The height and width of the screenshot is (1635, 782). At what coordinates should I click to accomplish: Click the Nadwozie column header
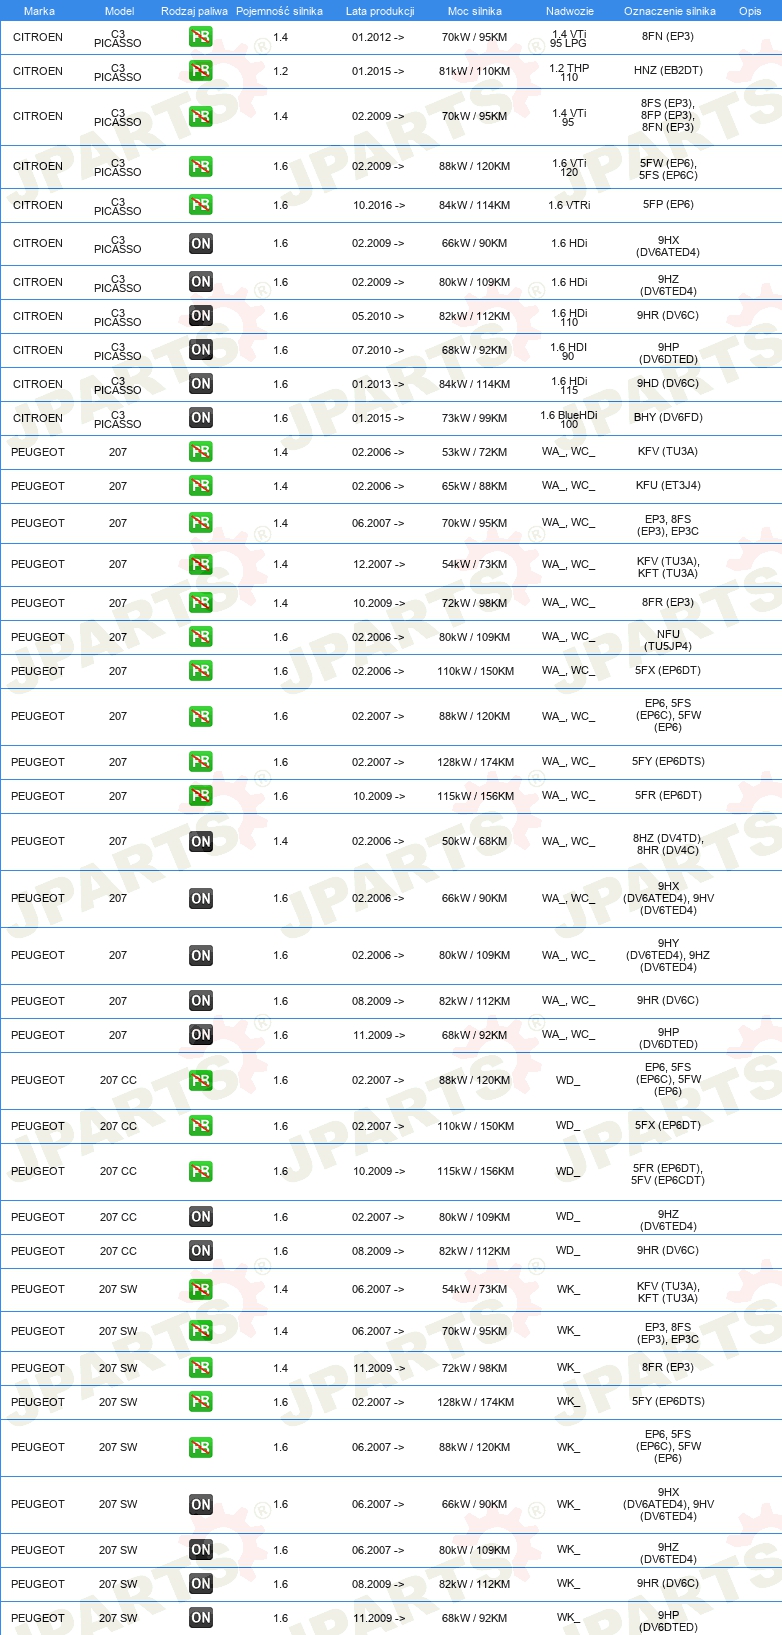coord(570,11)
